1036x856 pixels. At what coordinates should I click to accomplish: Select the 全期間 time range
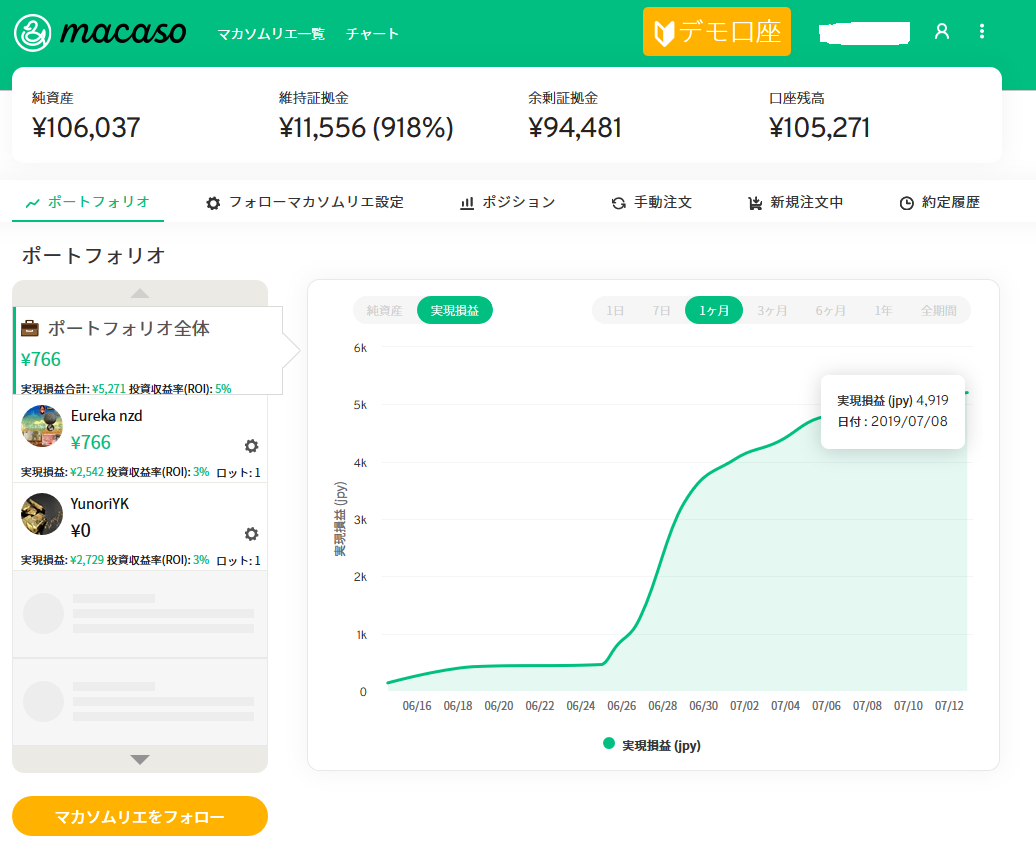pos(941,310)
